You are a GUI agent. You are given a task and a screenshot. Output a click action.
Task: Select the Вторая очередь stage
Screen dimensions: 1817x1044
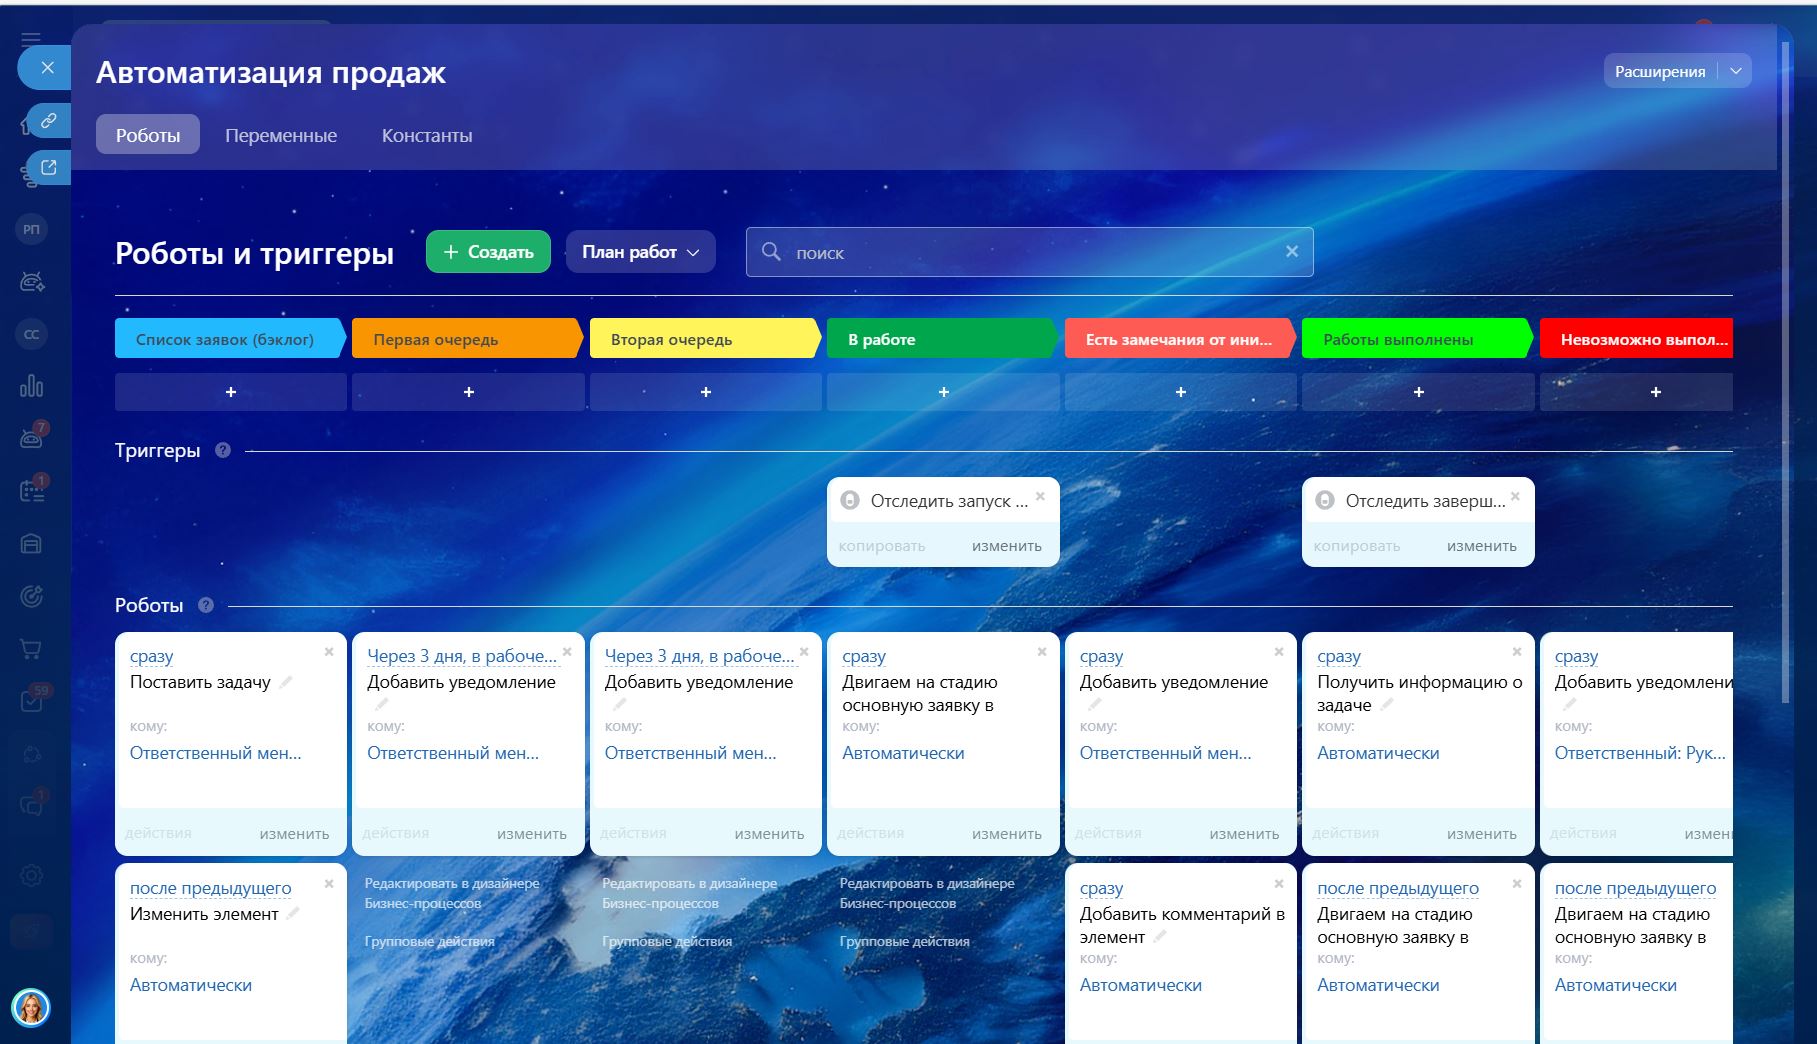[705, 339]
